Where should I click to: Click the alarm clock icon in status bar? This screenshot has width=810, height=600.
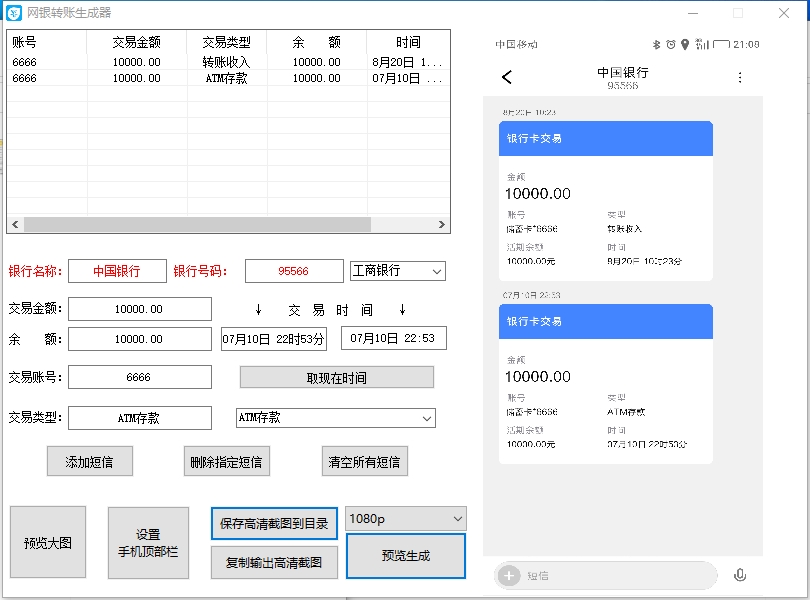(670, 44)
